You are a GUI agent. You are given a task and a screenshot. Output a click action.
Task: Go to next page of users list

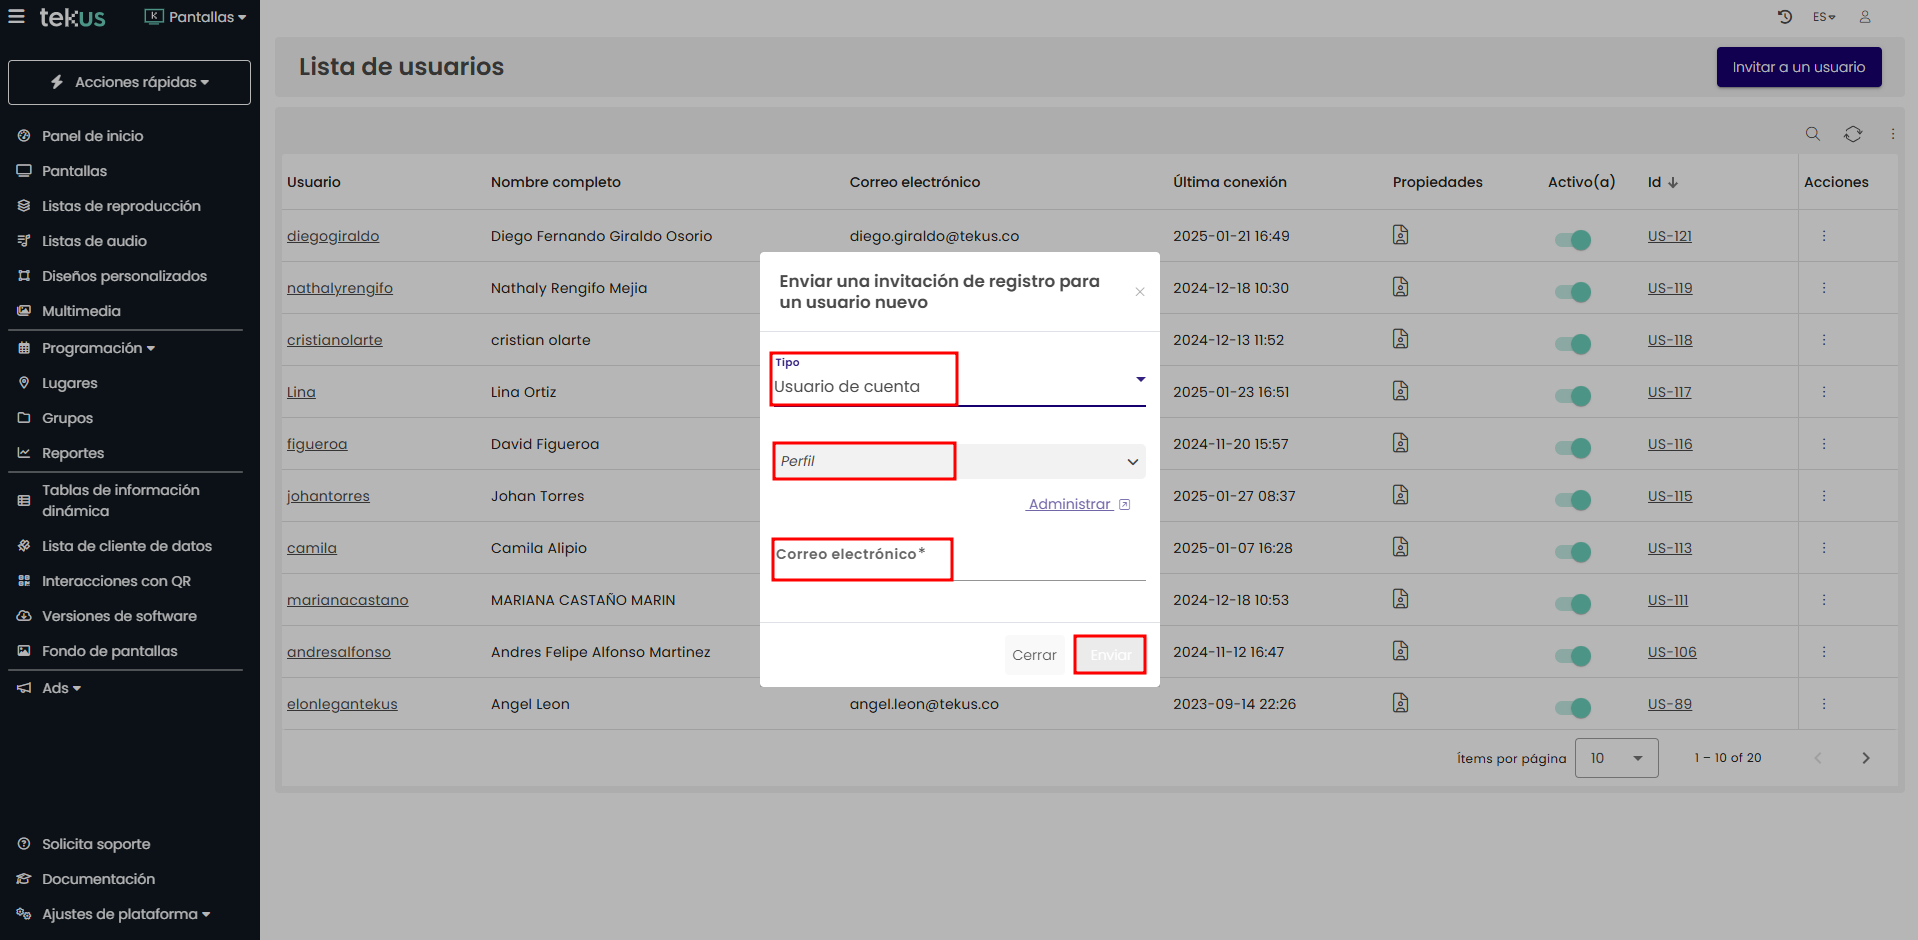click(x=1865, y=758)
